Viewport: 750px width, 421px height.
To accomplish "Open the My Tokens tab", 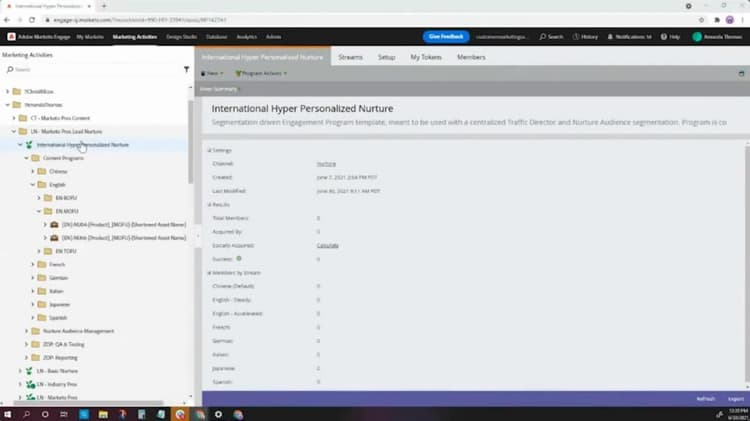I will click(x=426, y=57).
